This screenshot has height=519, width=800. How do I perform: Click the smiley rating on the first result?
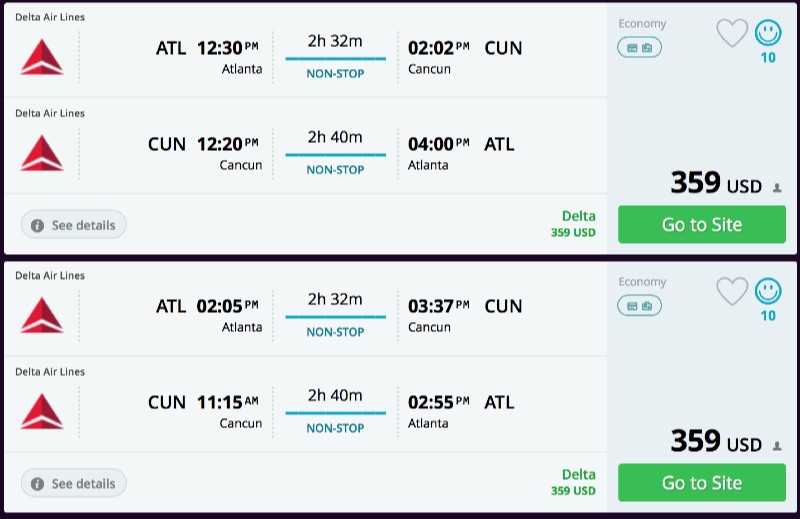click(768, 34)
